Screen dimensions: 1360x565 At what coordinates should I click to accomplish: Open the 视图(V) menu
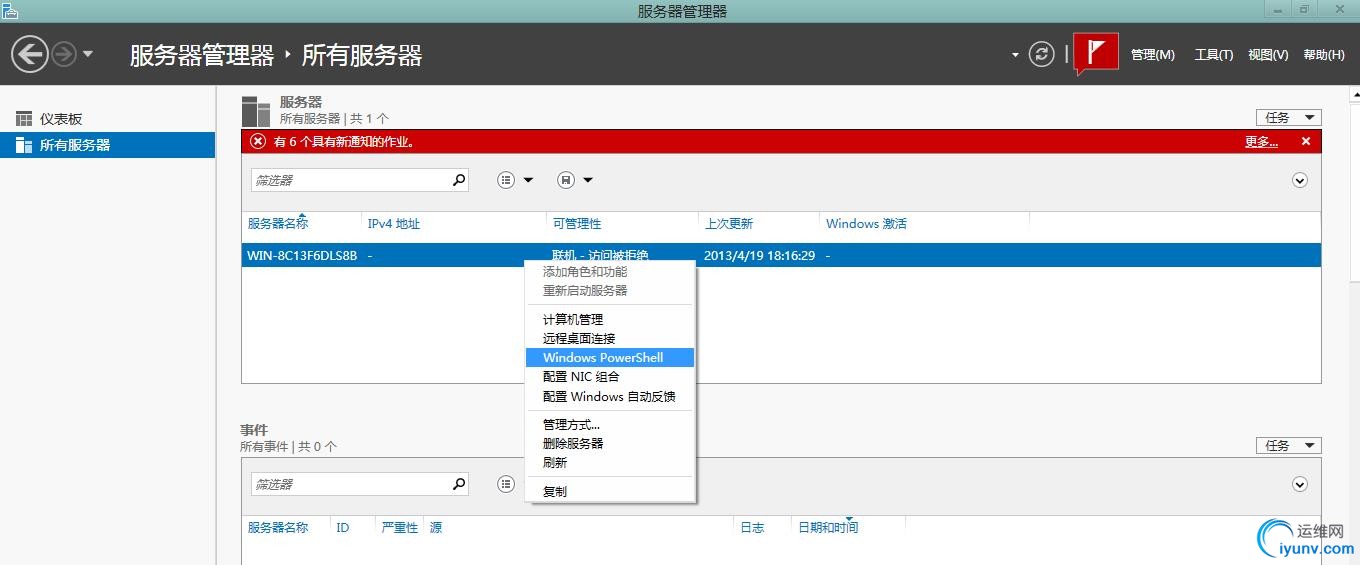1268,55
